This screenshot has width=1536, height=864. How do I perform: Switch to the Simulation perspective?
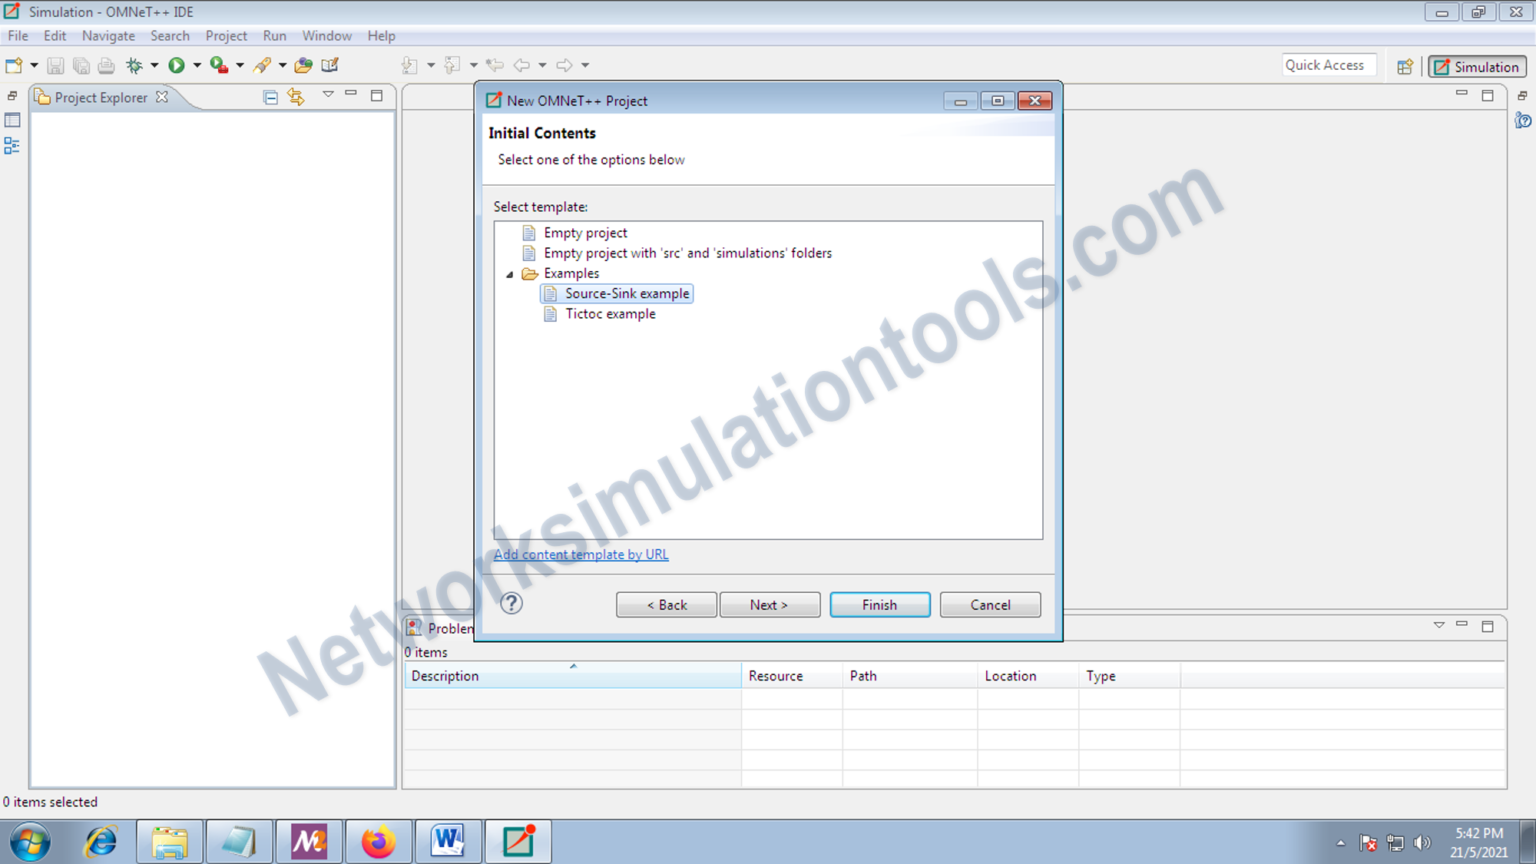(1477, 65)
